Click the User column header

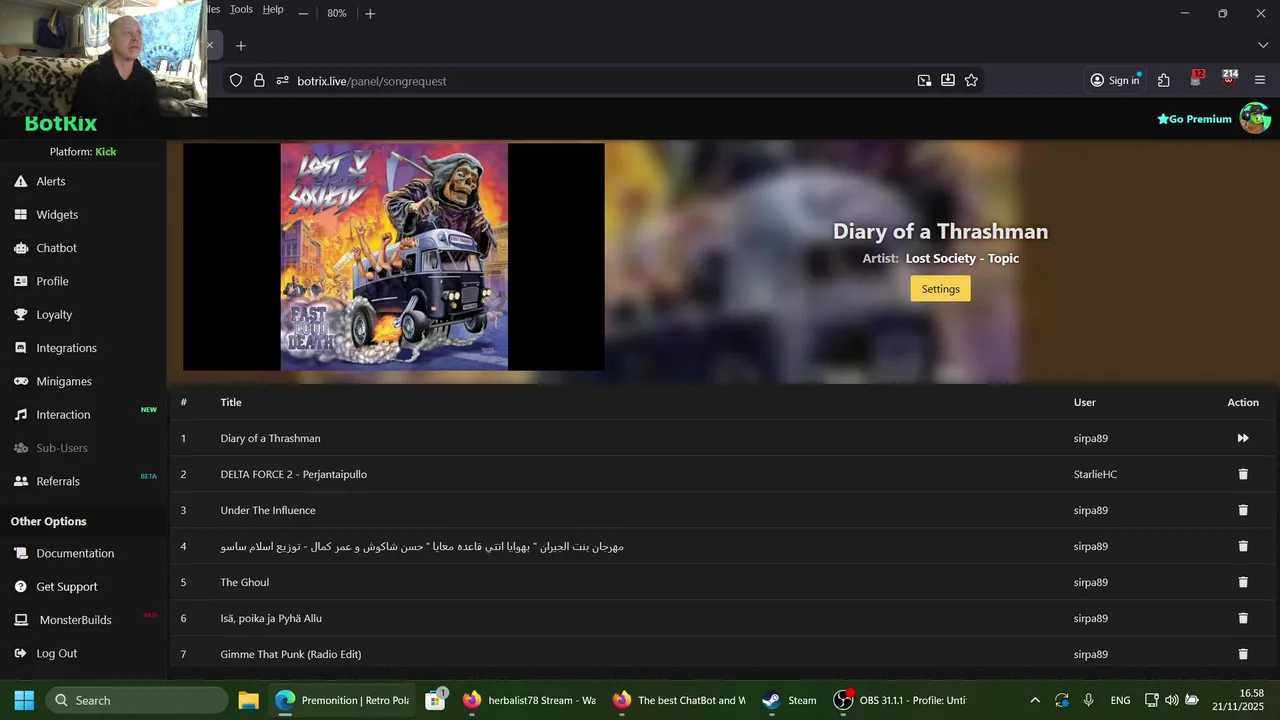[1085, 402]
